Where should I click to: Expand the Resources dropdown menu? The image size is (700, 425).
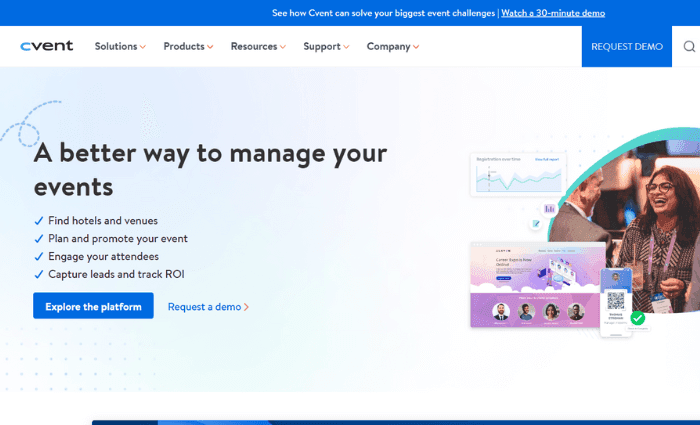pos(258,47)
